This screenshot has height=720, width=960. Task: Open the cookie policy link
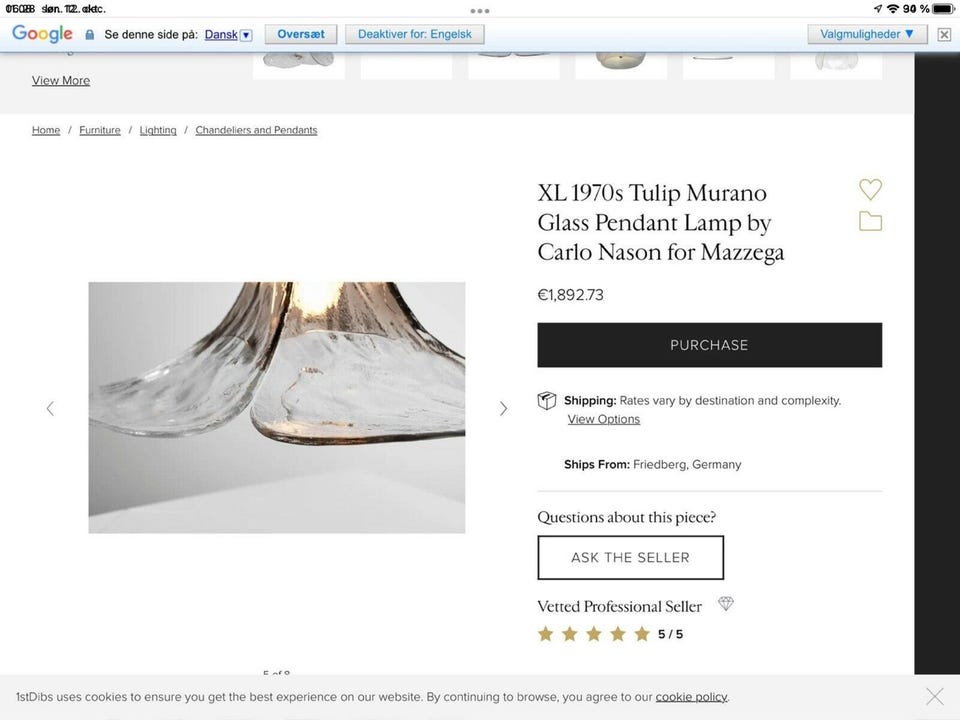click(691, 697)
